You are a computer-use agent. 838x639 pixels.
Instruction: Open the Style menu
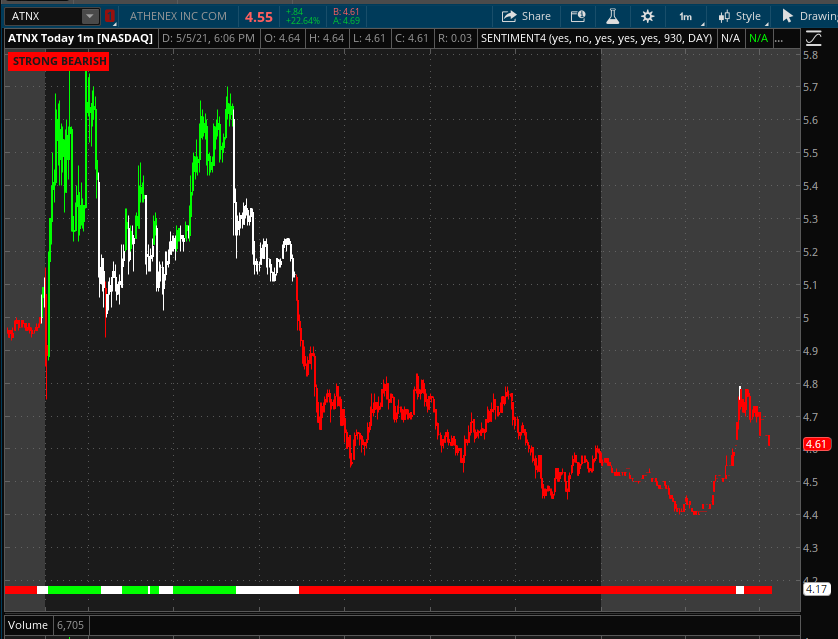[x=740, y=17]
